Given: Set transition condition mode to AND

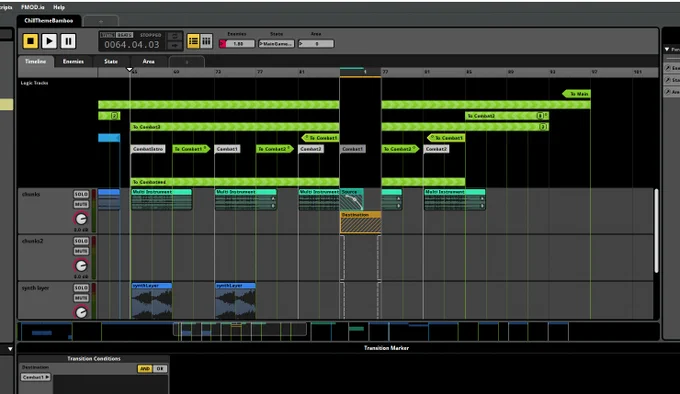Looking at the screenshot, I should [144, 368].
